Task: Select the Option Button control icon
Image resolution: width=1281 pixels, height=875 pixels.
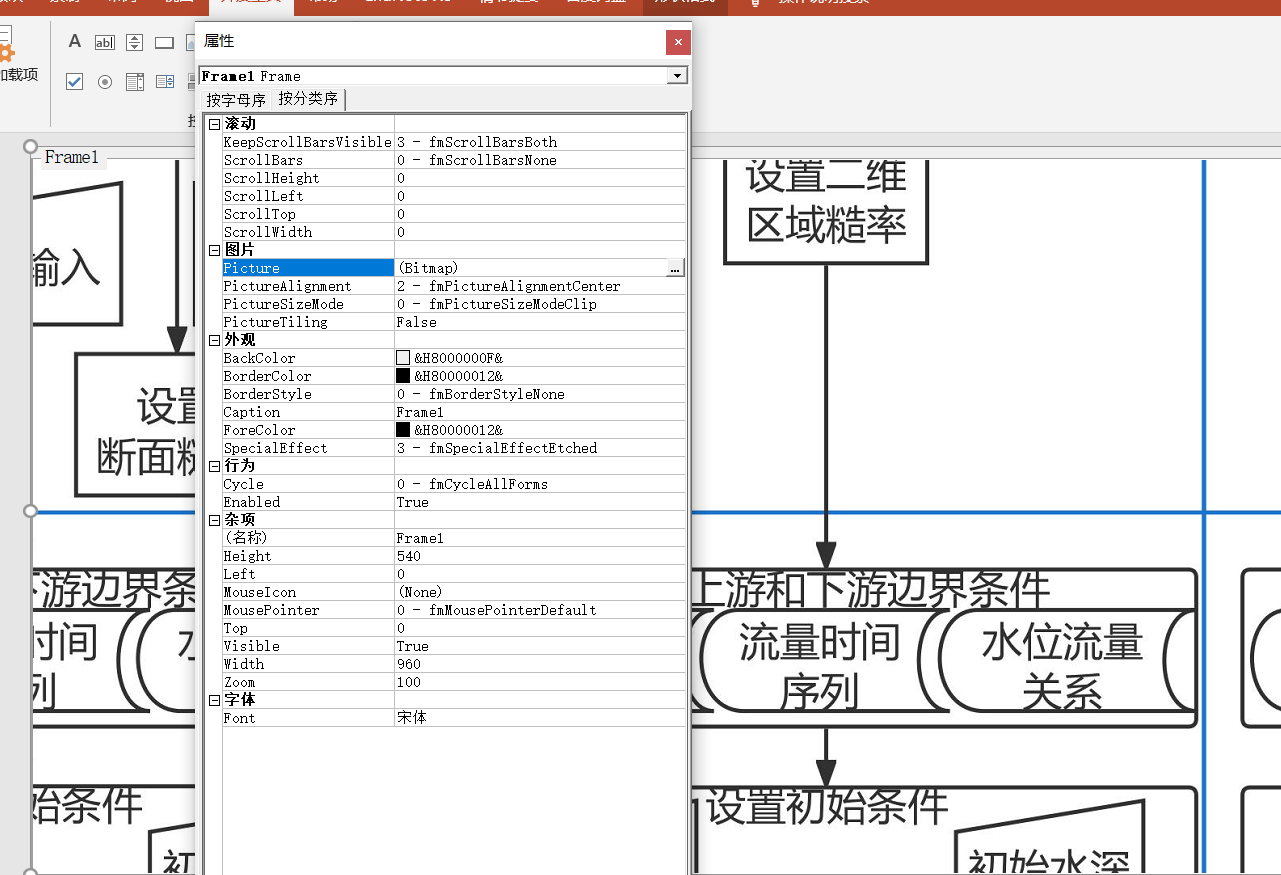Action: coord(105,82)
